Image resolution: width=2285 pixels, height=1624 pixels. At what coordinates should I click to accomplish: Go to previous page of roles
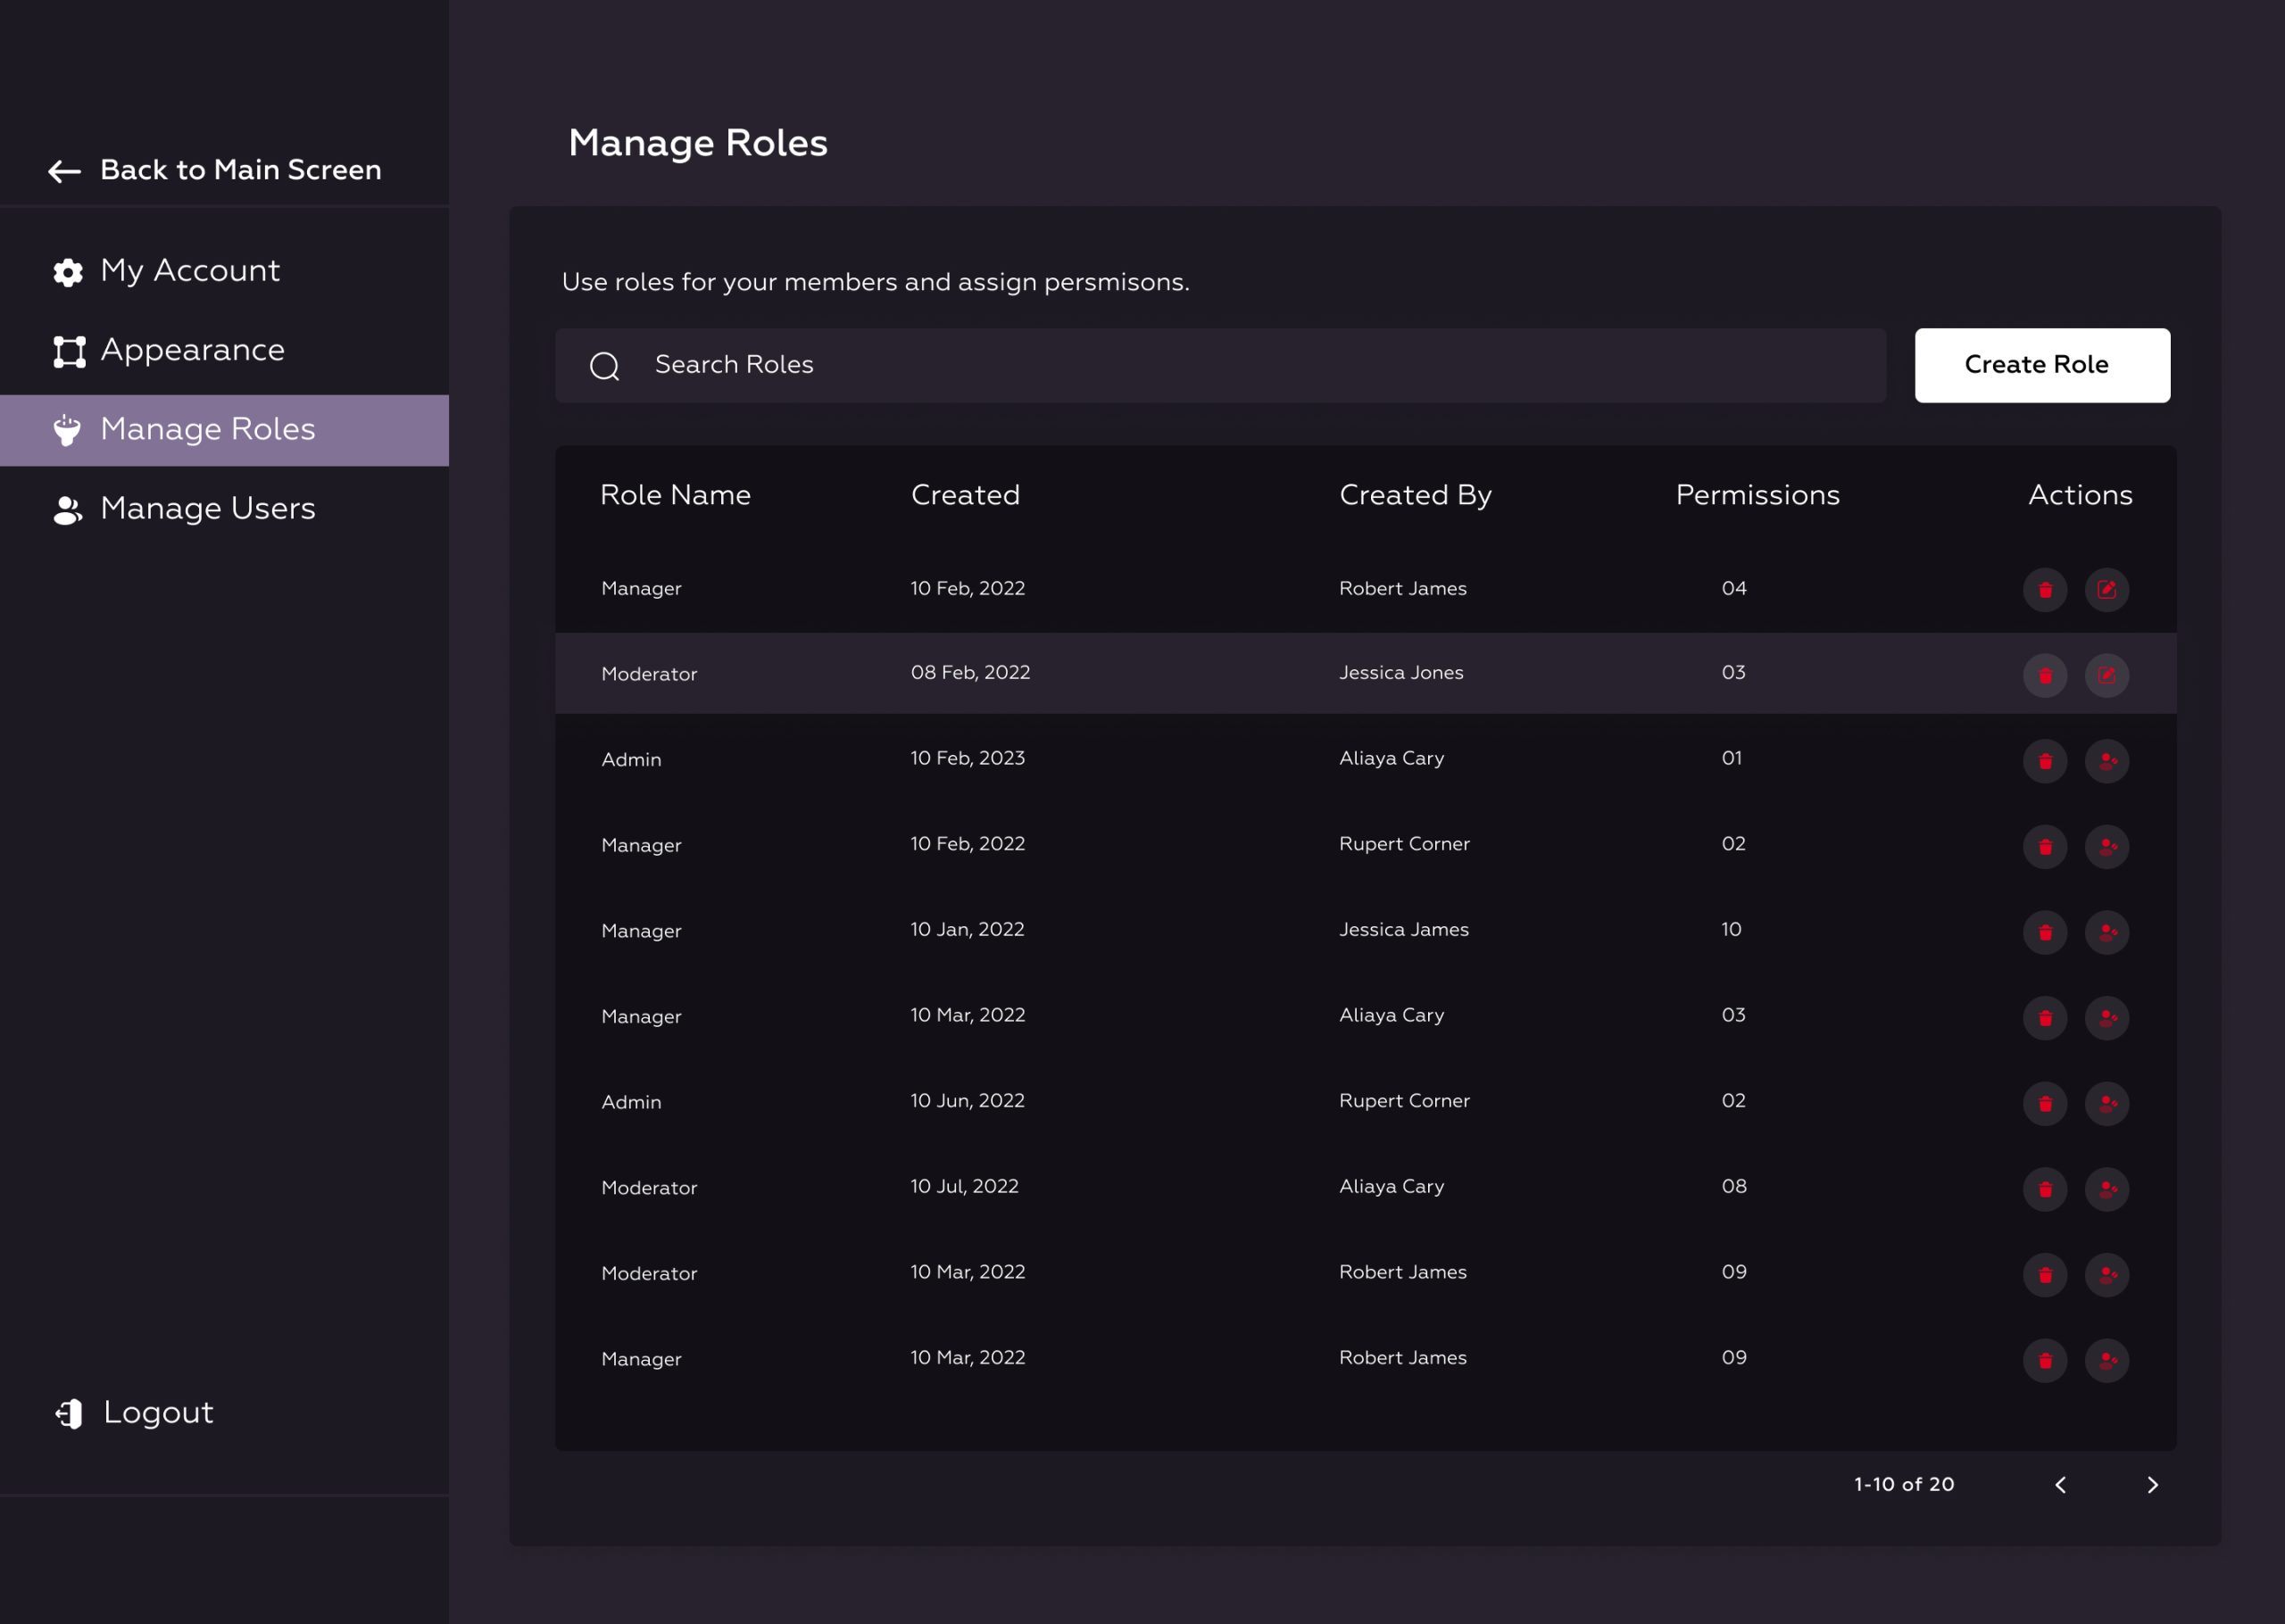2060,1485
